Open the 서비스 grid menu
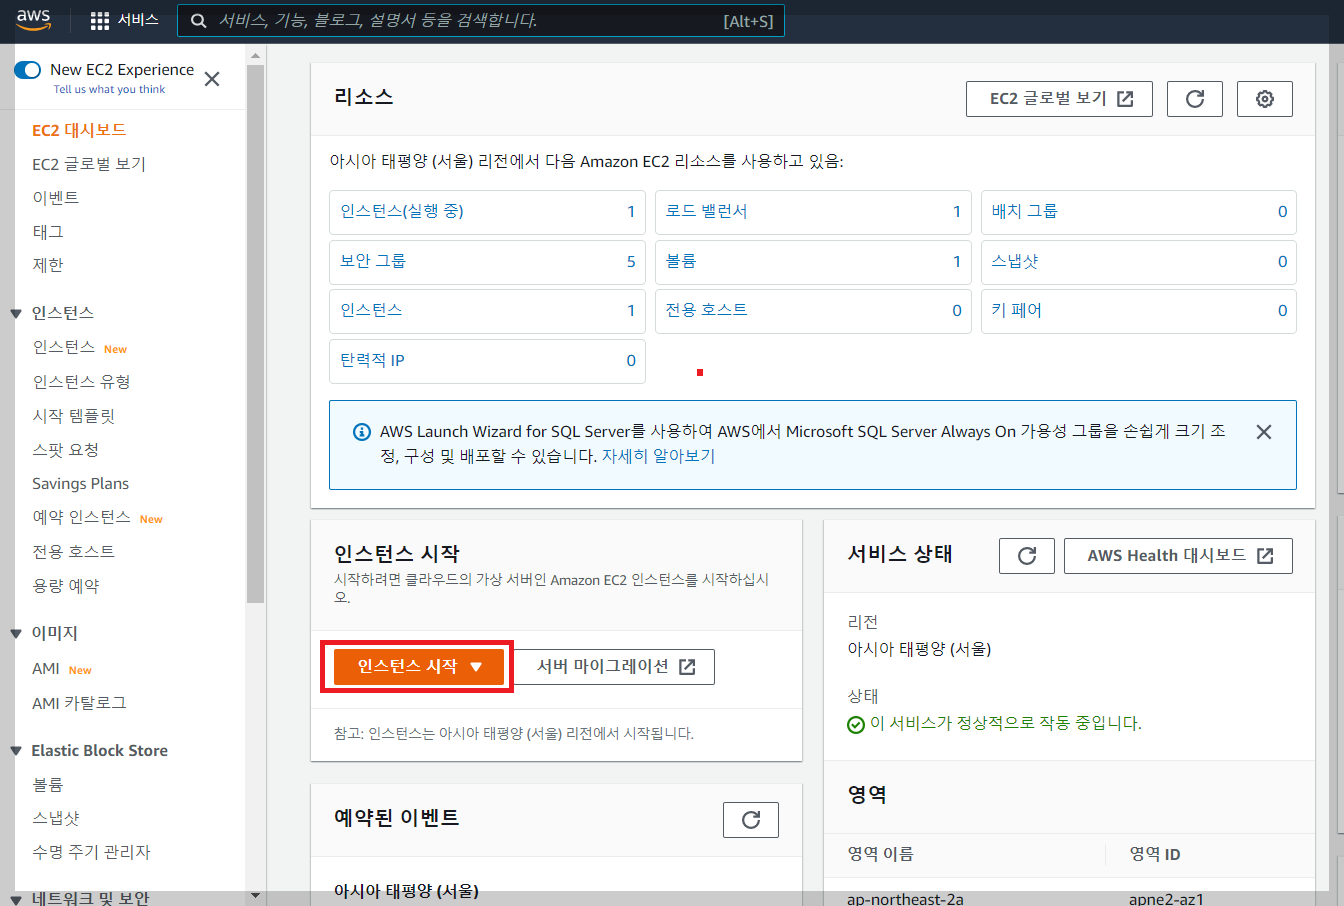 pos(125,20)
